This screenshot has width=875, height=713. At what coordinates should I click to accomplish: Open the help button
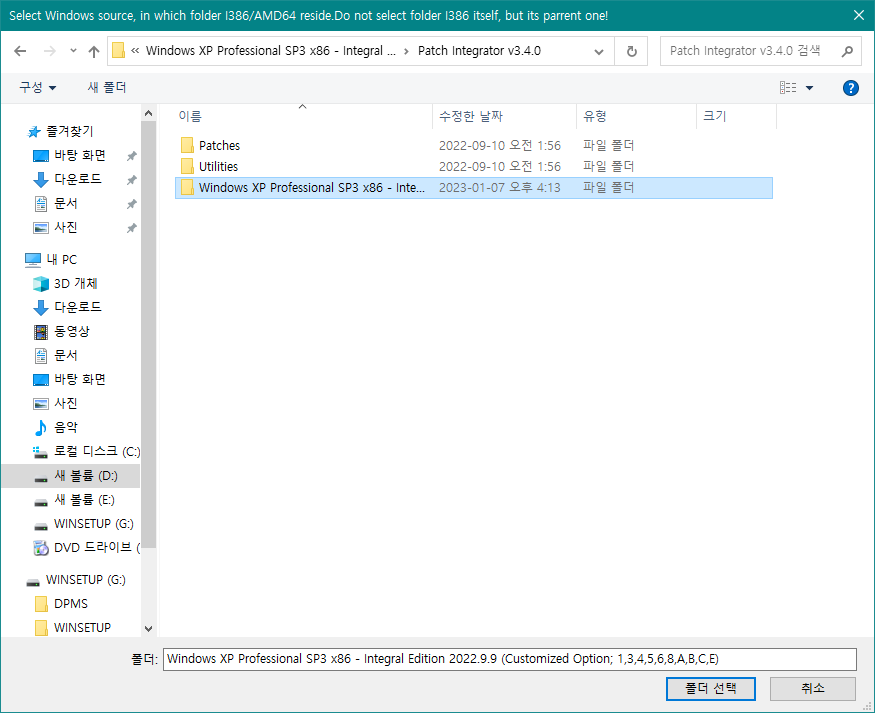[850, 88]
